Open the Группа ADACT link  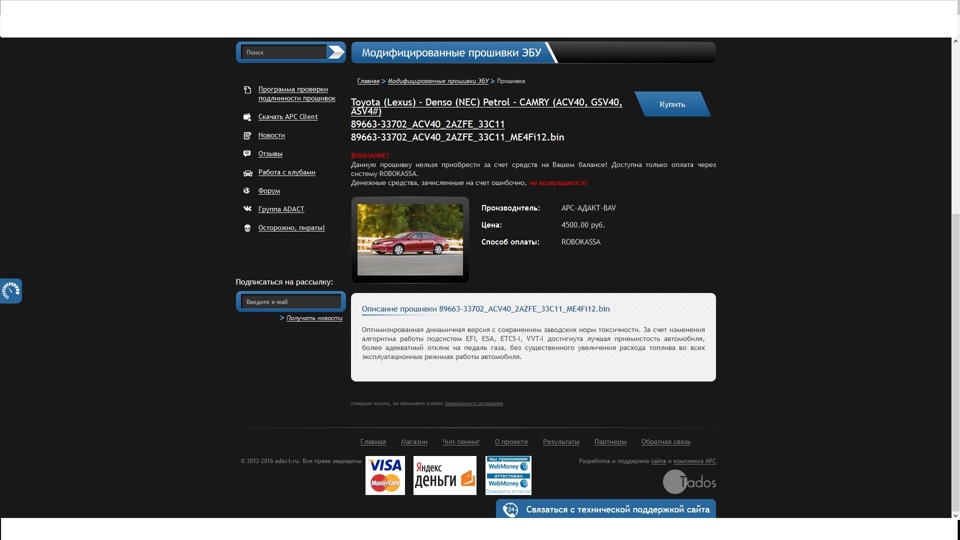pos(281,209)
